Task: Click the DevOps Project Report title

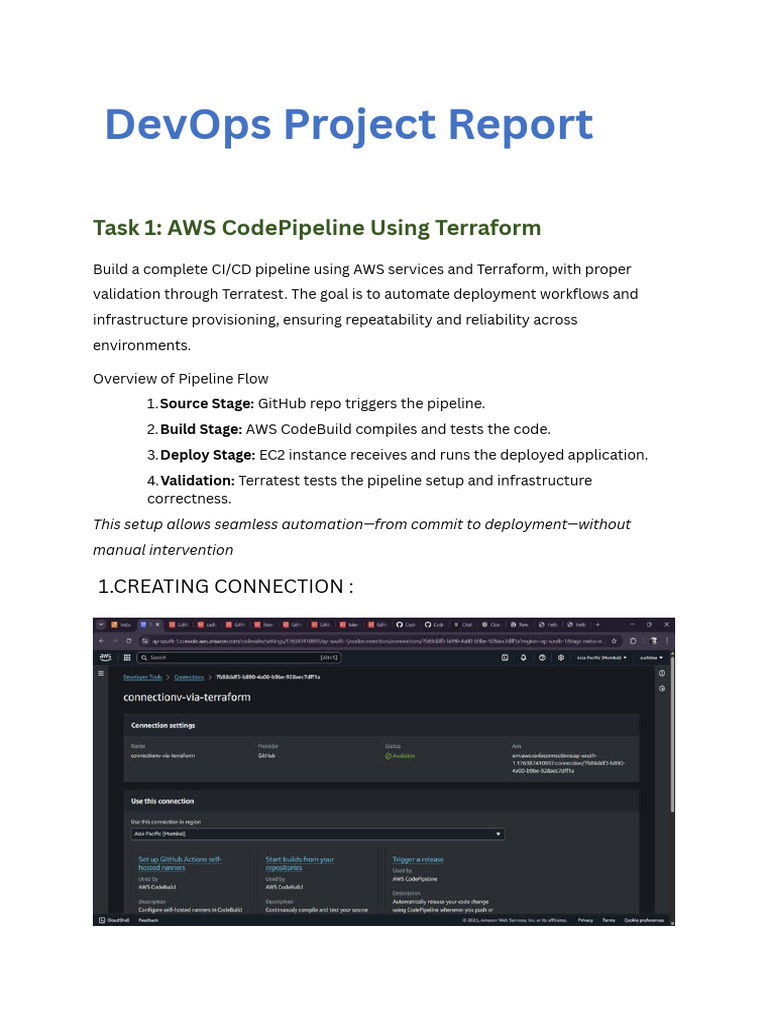Action: click(349, 124)
